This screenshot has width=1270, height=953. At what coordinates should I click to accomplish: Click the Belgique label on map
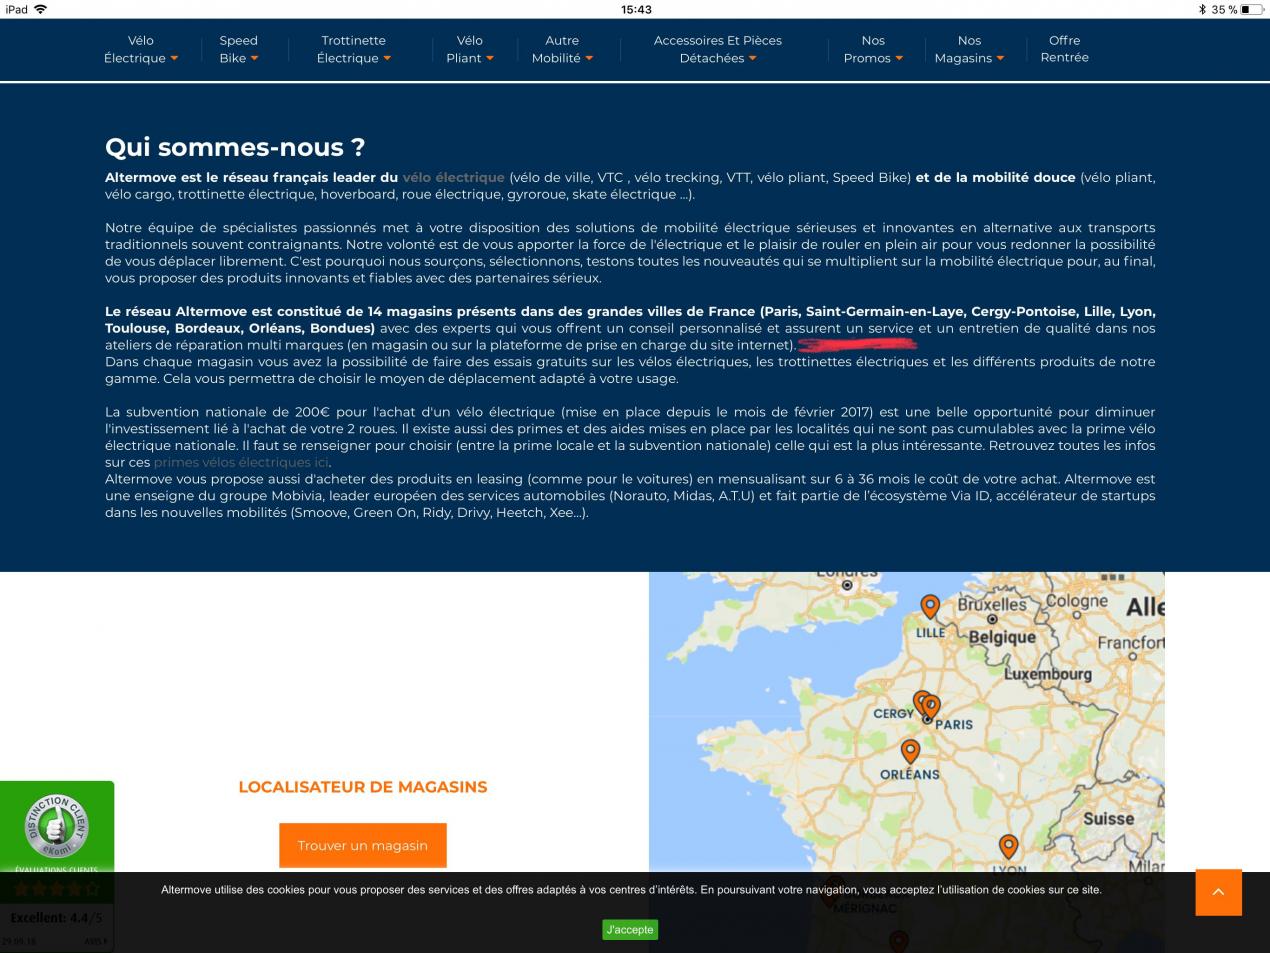pyautogui.click(x=1002, y=637)
